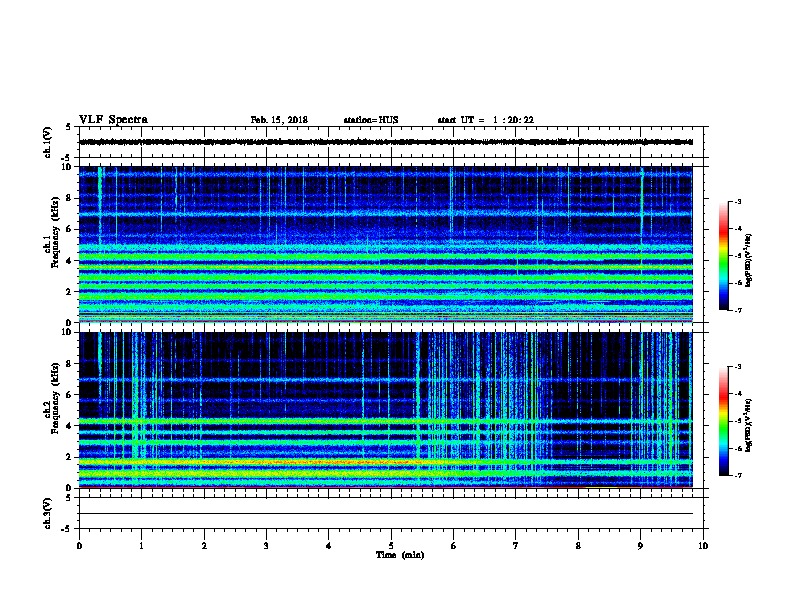Image resolution: width=792 pixels, height=612 pixels.
Task: Click the time axis tick label "6"
Action: click(454, 545)
